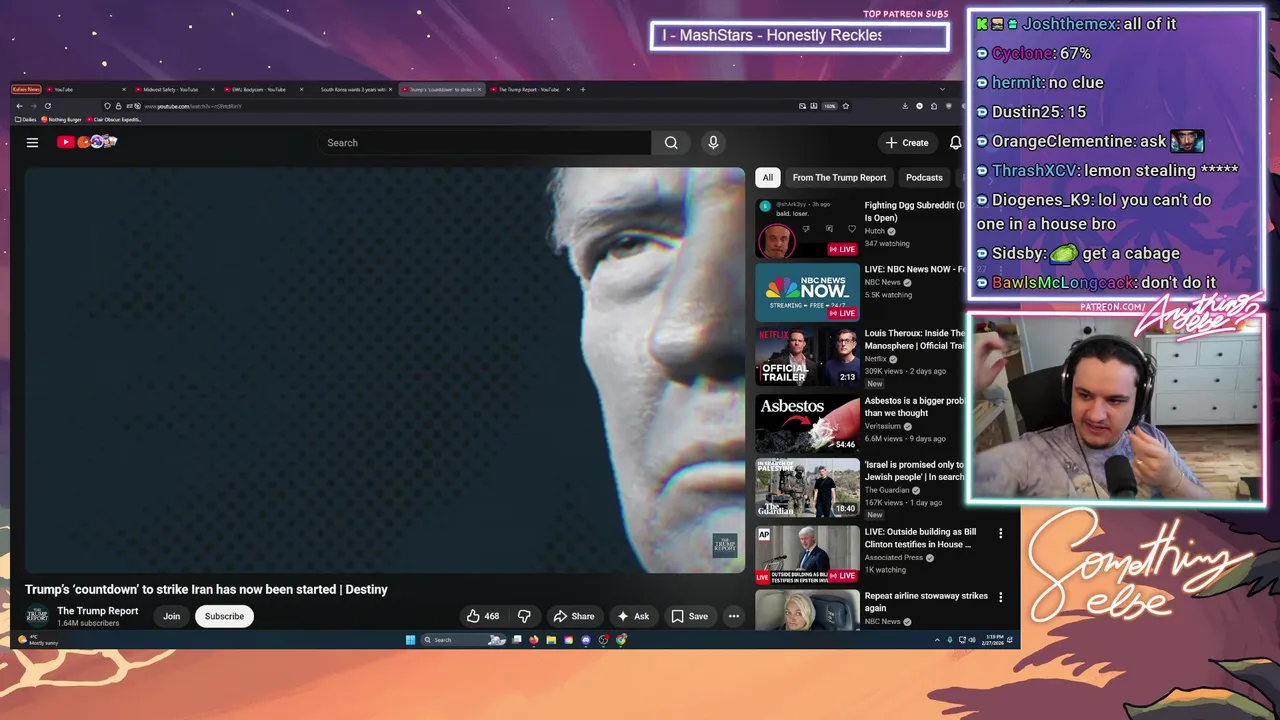Open Bill Clinton testifies live thumbnail

tap(807, 554)
